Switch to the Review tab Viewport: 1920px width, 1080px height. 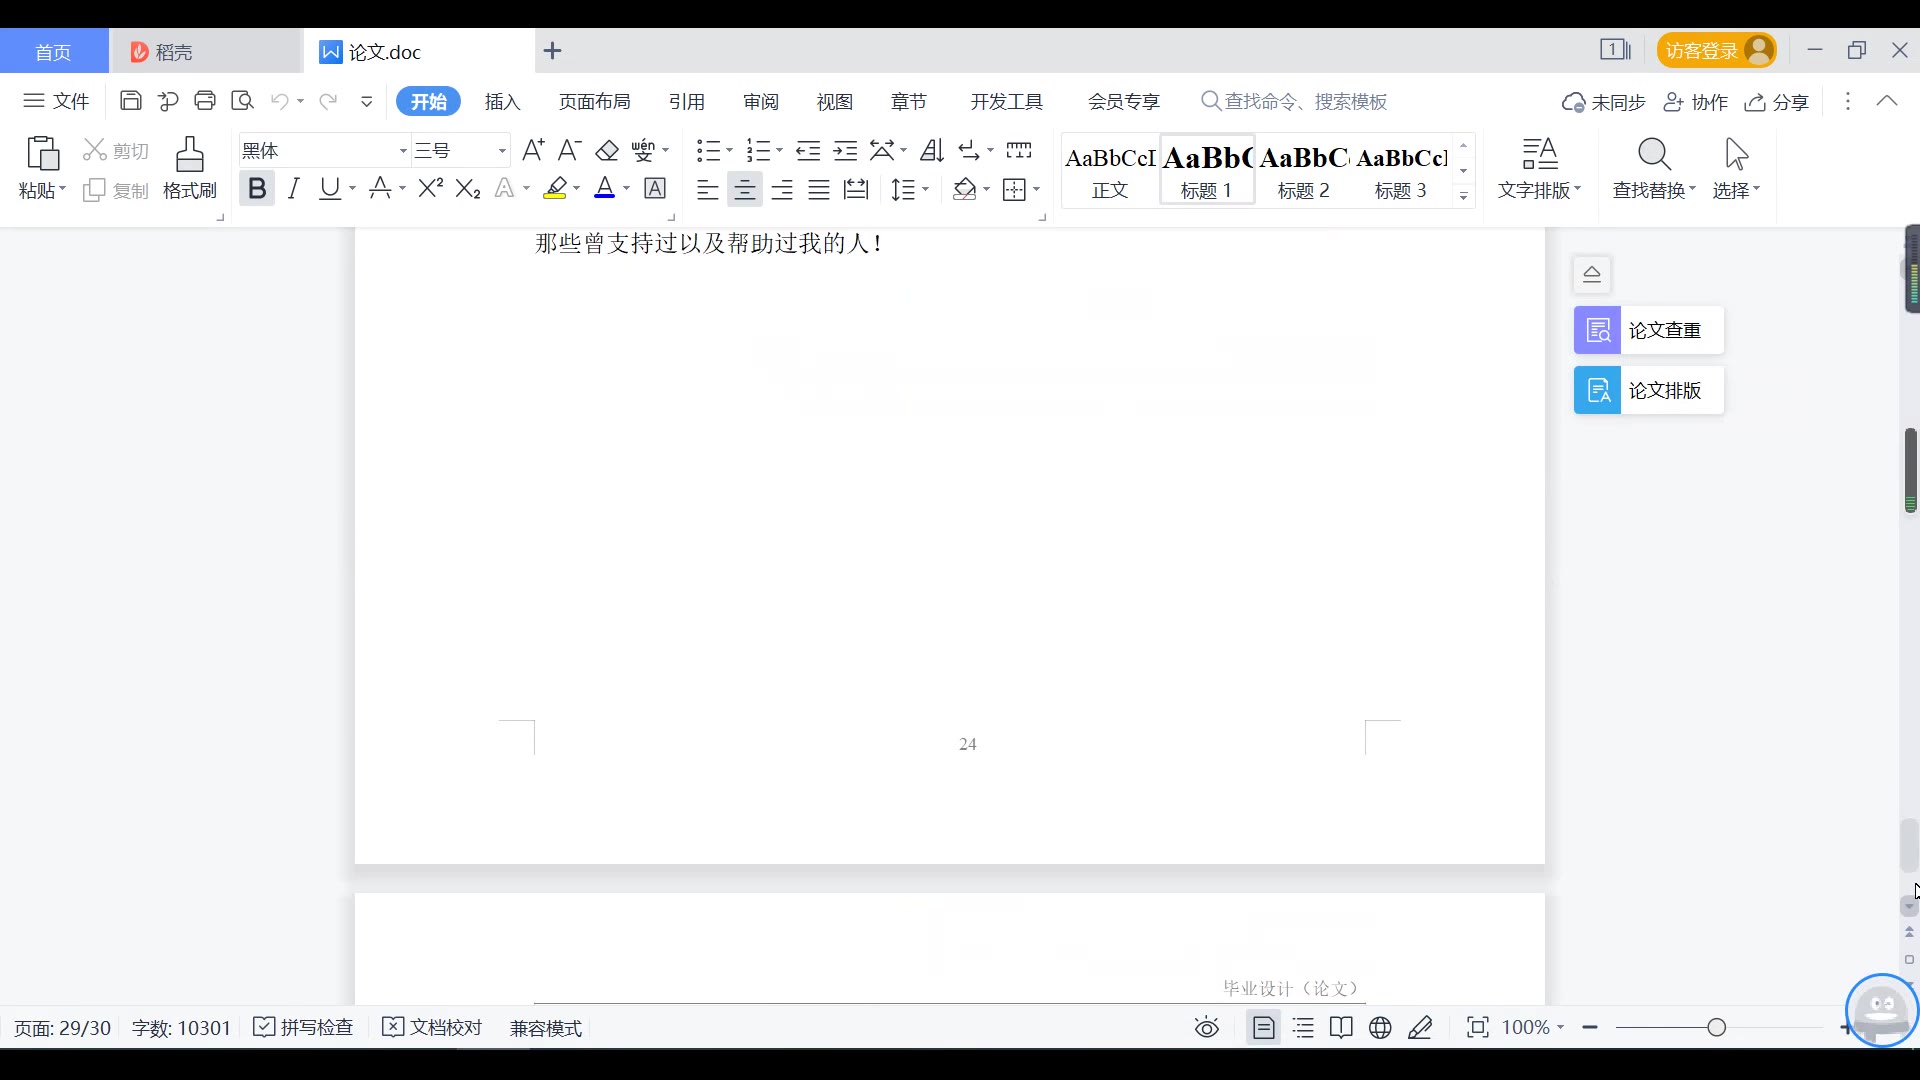760,102
